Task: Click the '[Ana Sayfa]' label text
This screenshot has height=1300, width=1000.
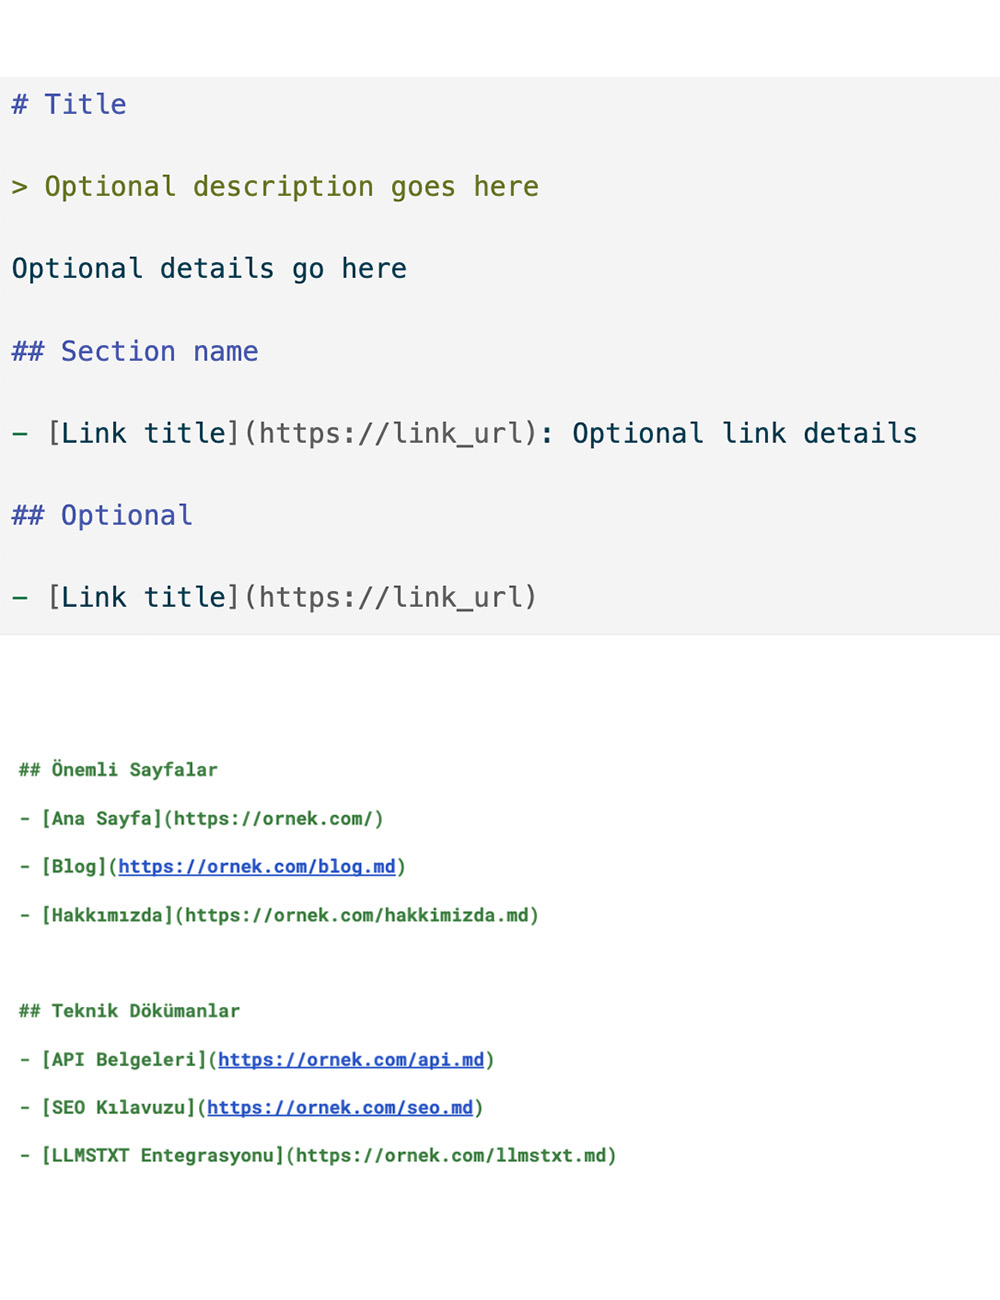Action: [x=101, y=819]
